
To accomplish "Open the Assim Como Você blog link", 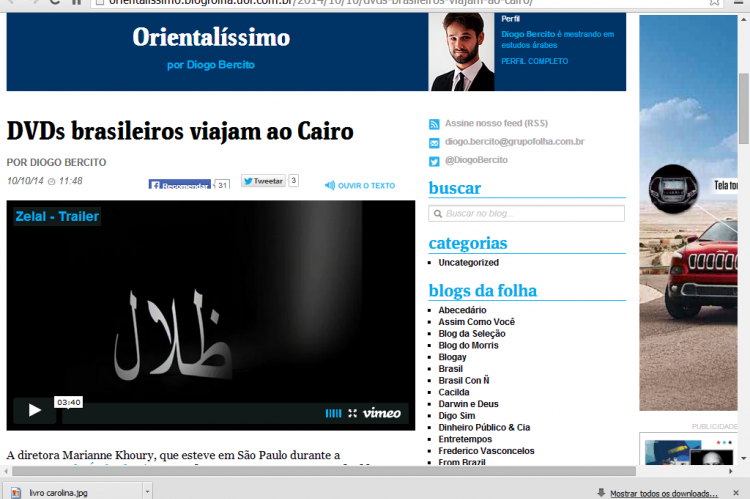I will point(476,322).
